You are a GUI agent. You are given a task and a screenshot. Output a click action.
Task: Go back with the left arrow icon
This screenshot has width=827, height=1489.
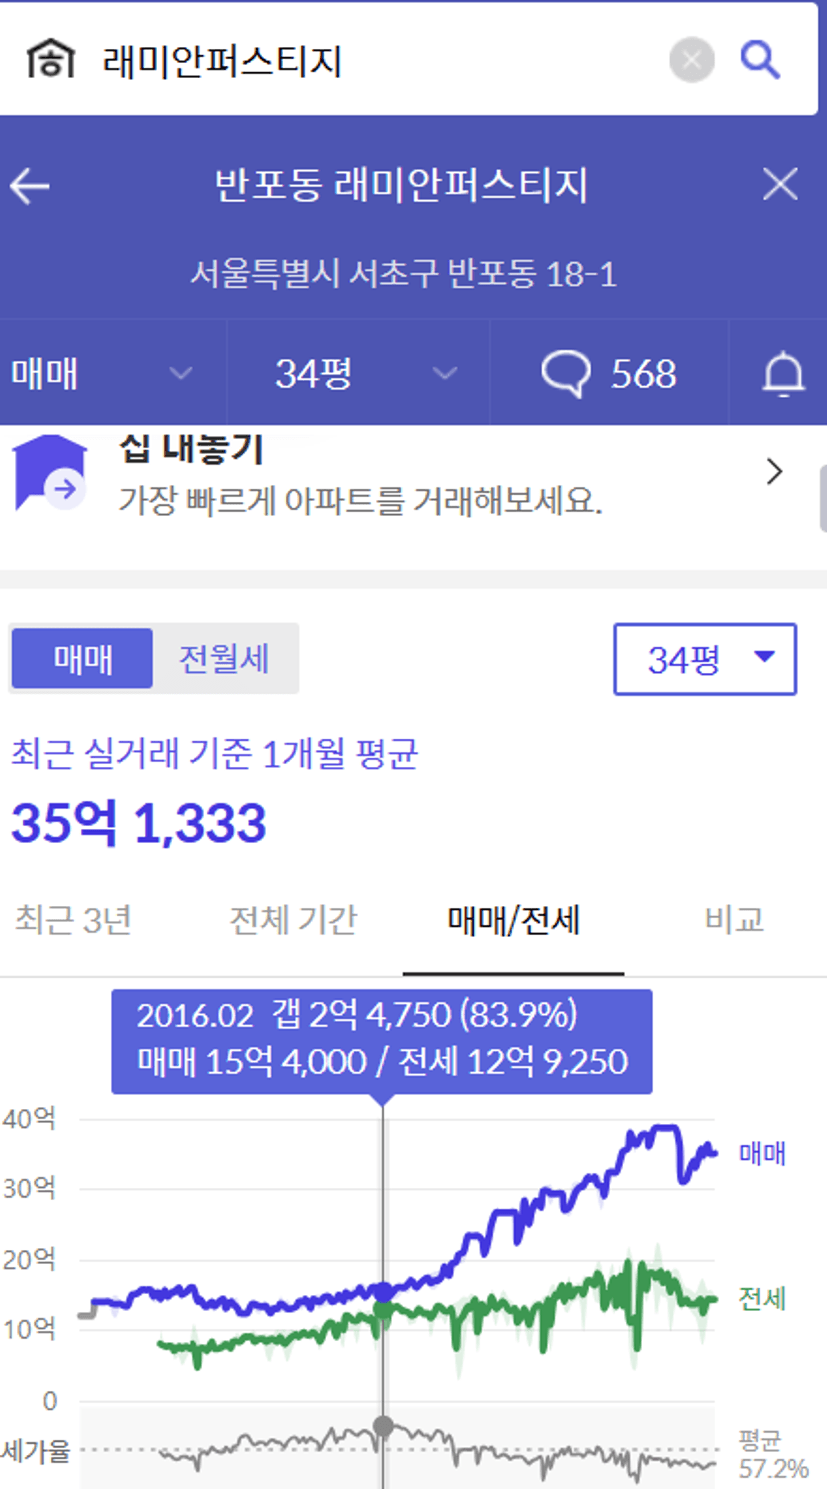click(30, 186)
